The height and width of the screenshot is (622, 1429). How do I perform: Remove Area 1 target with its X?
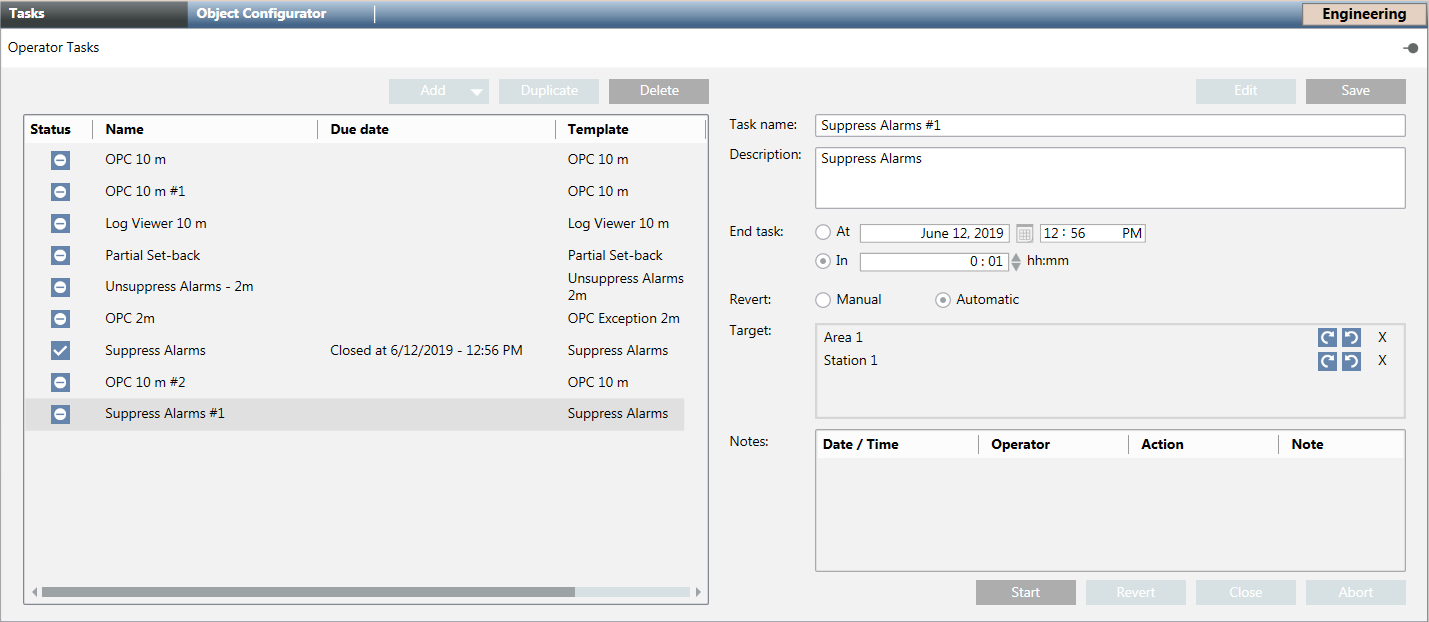point(1382,338)
